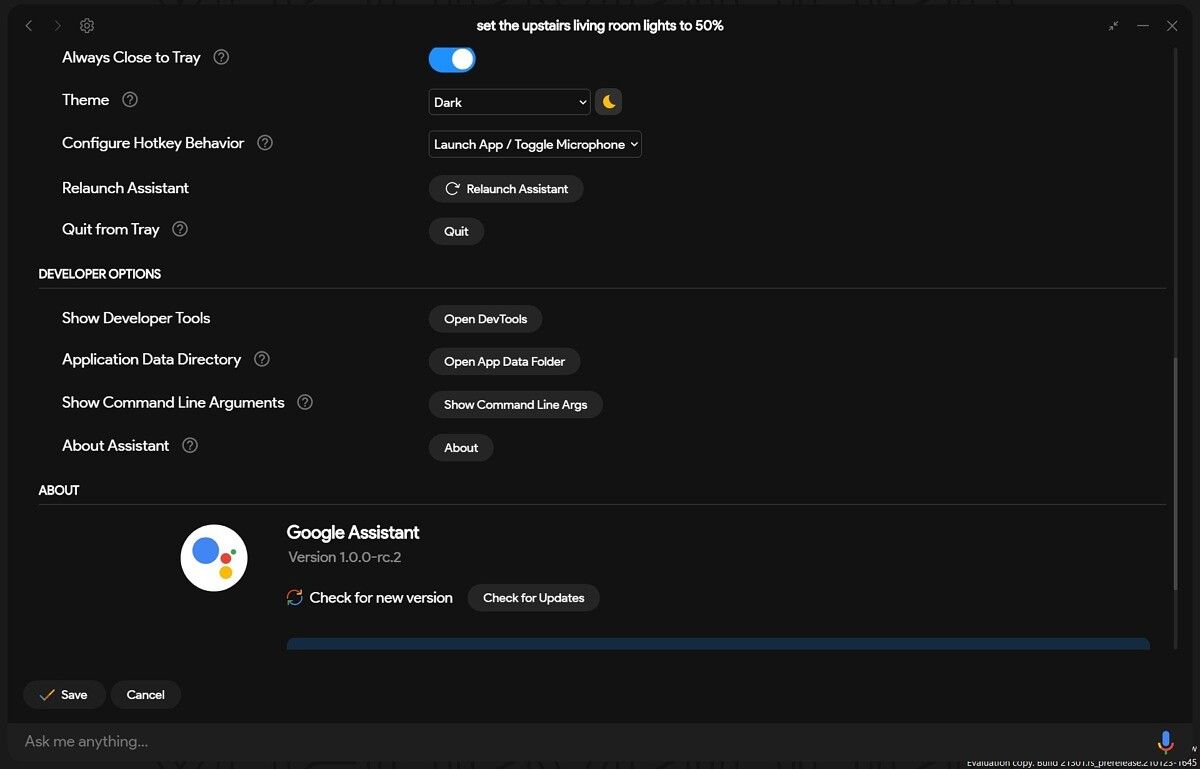Open the settings gear icon

[86, 25]
